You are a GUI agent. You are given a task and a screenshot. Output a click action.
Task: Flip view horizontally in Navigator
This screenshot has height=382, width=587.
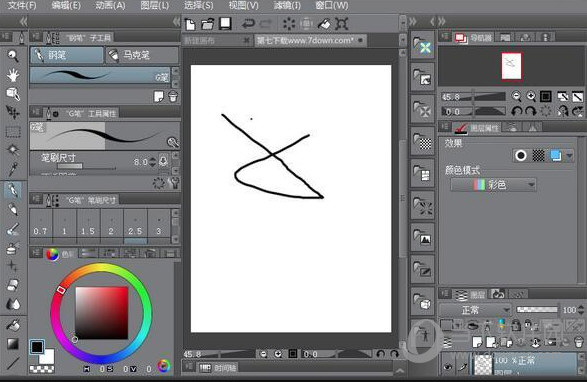point(563,111)
